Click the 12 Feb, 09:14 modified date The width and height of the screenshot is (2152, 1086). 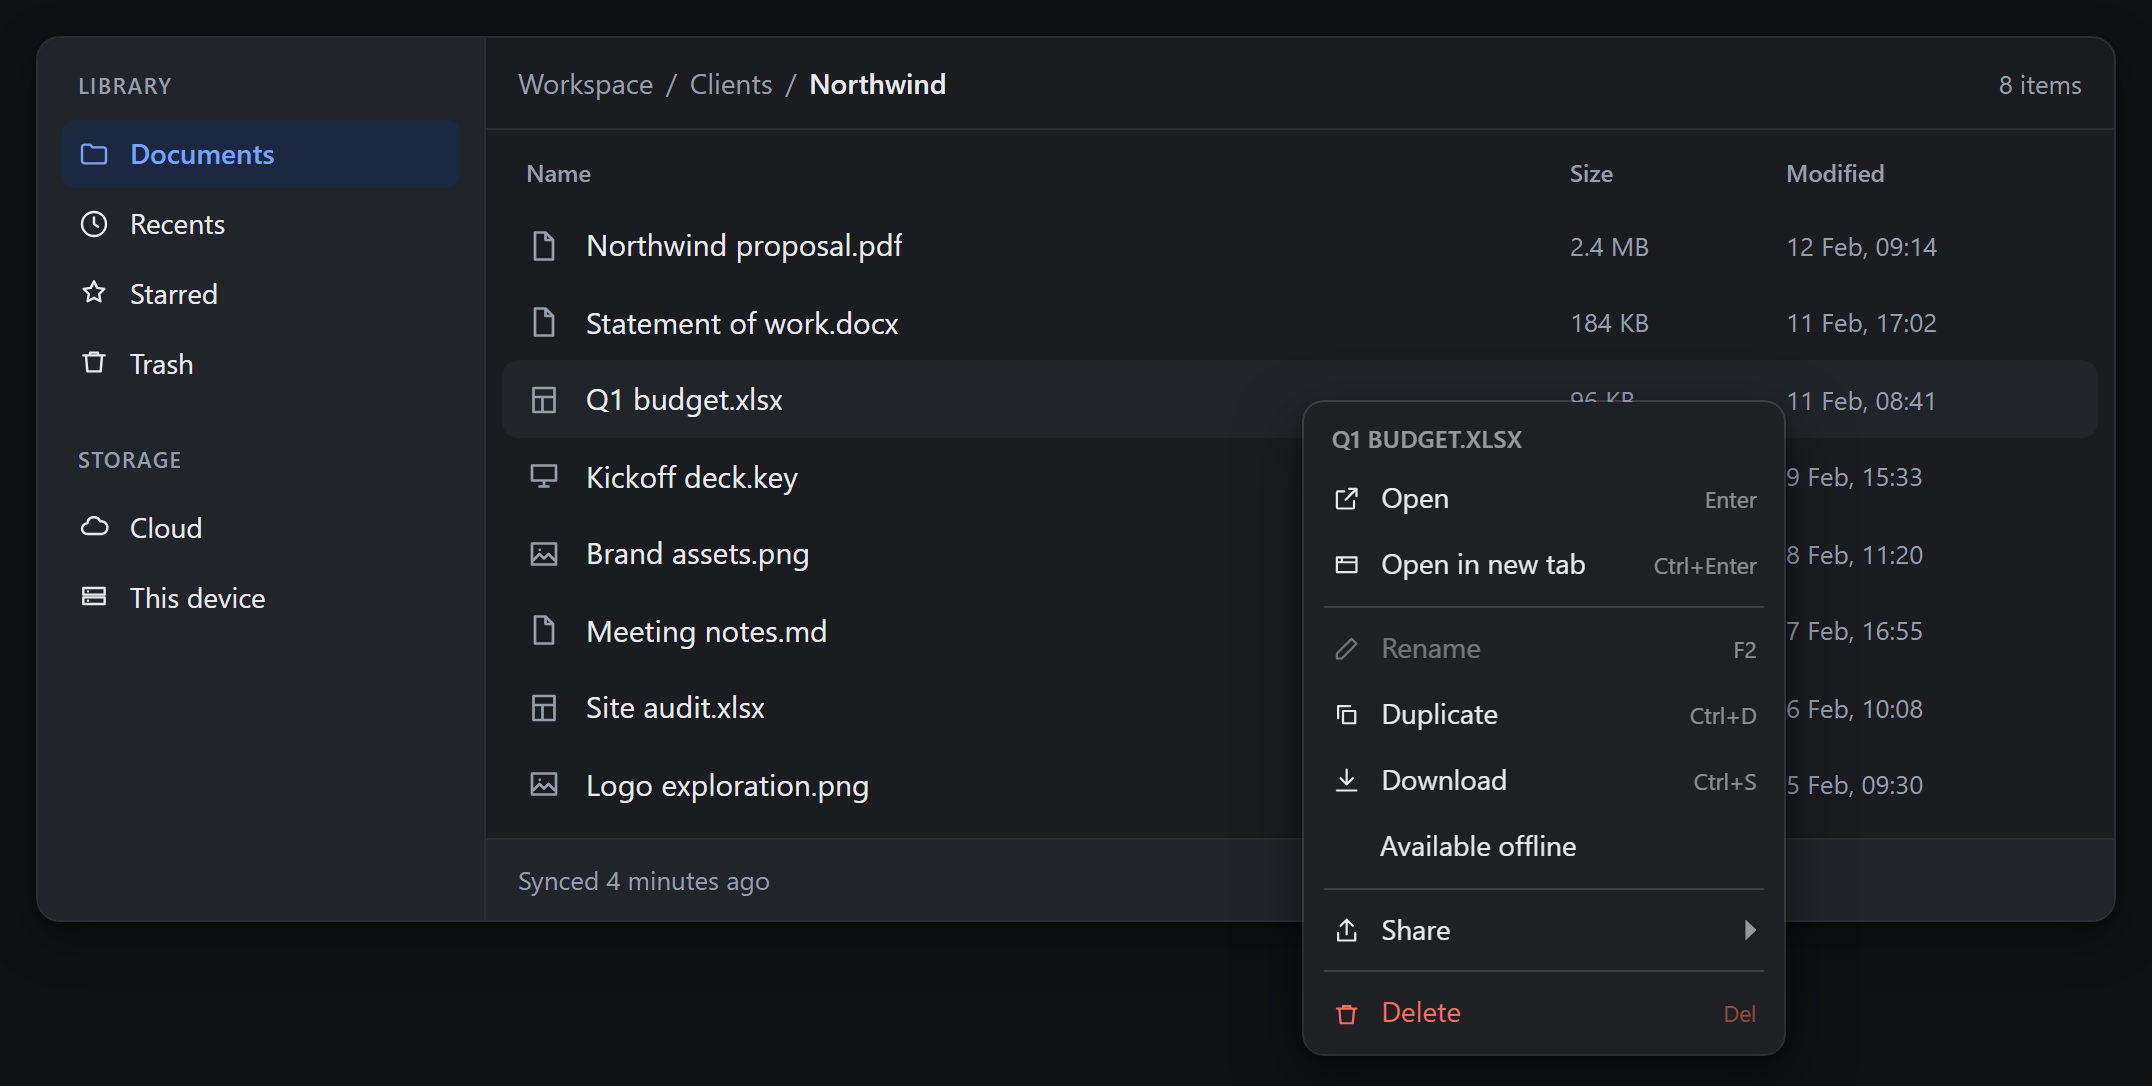[1861, 247]
